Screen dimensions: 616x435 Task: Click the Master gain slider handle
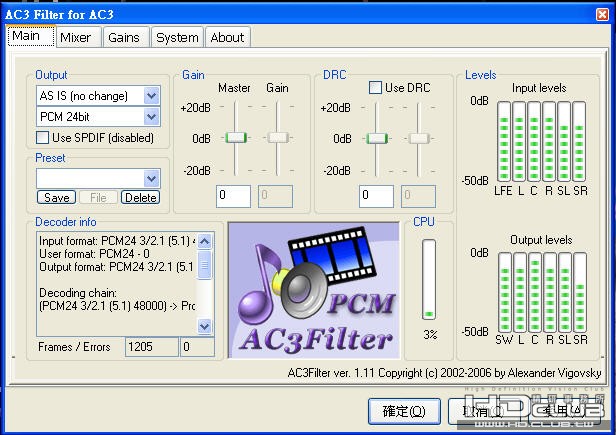(x=236, y=138)
